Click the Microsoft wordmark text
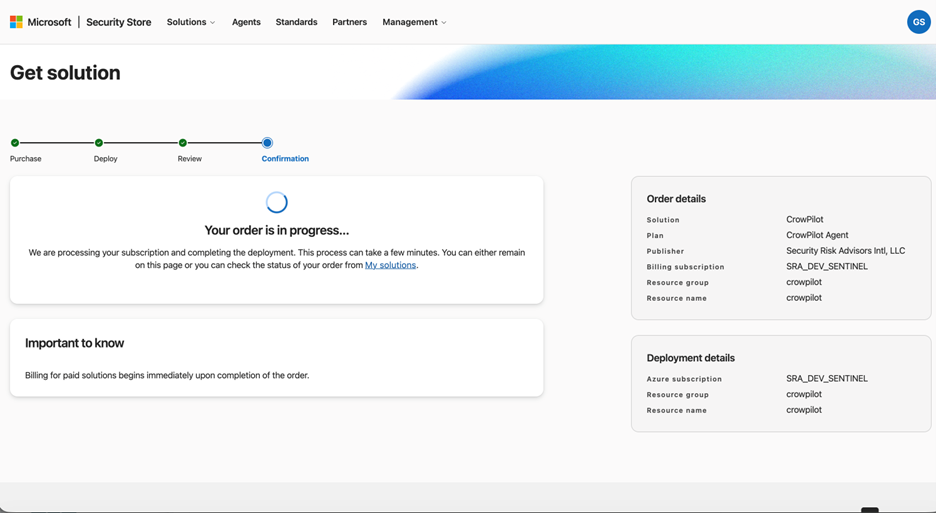 49,22
